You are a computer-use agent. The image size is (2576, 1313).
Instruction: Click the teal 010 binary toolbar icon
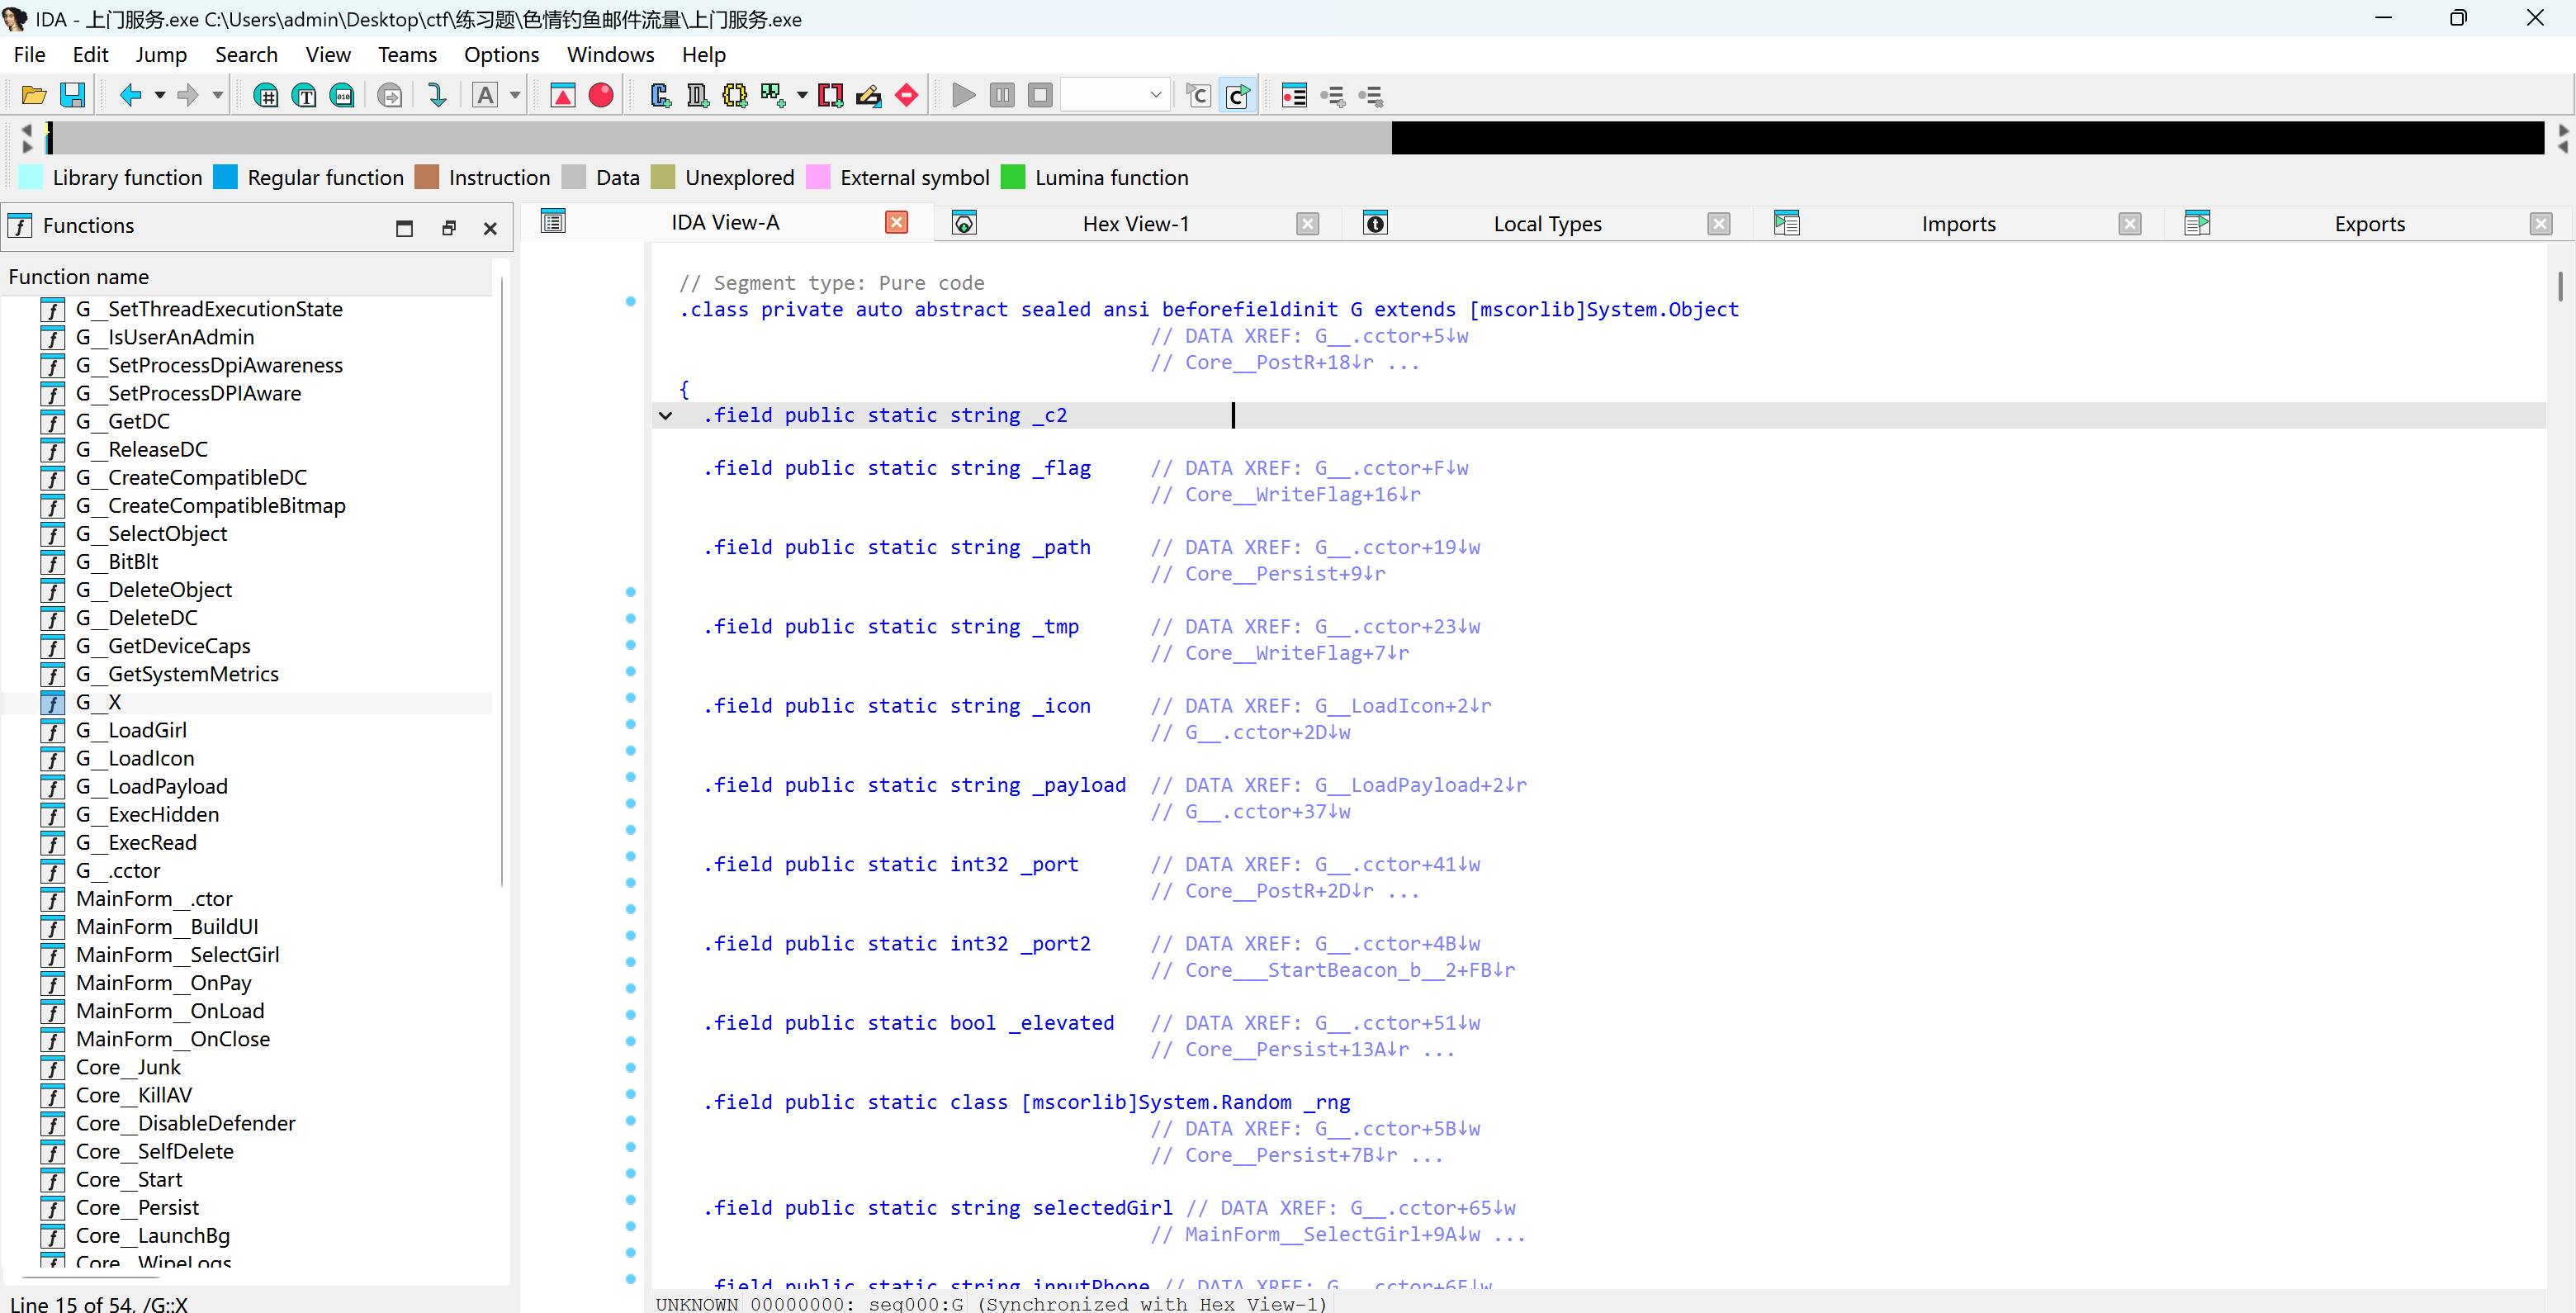point(342,96)
